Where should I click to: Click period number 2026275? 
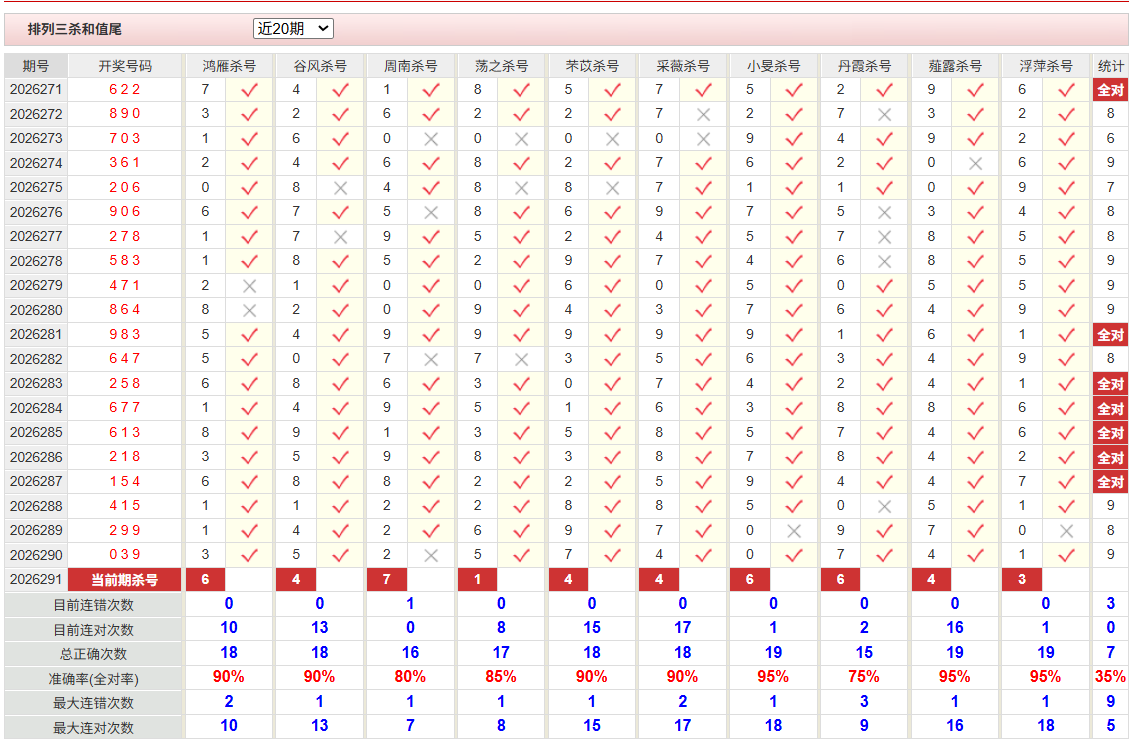(36, 187)
